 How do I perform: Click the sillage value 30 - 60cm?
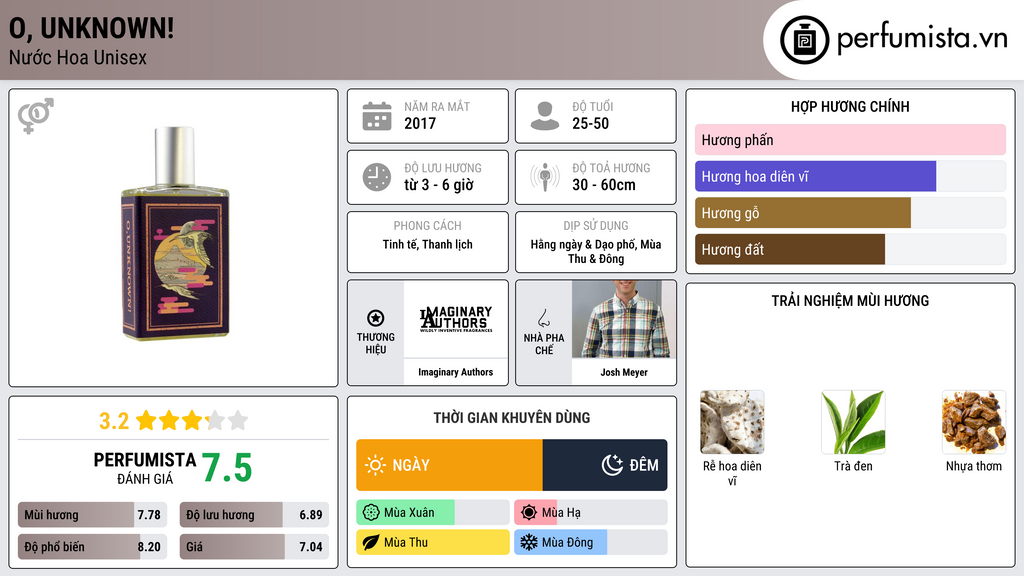(x=603, y=185)
